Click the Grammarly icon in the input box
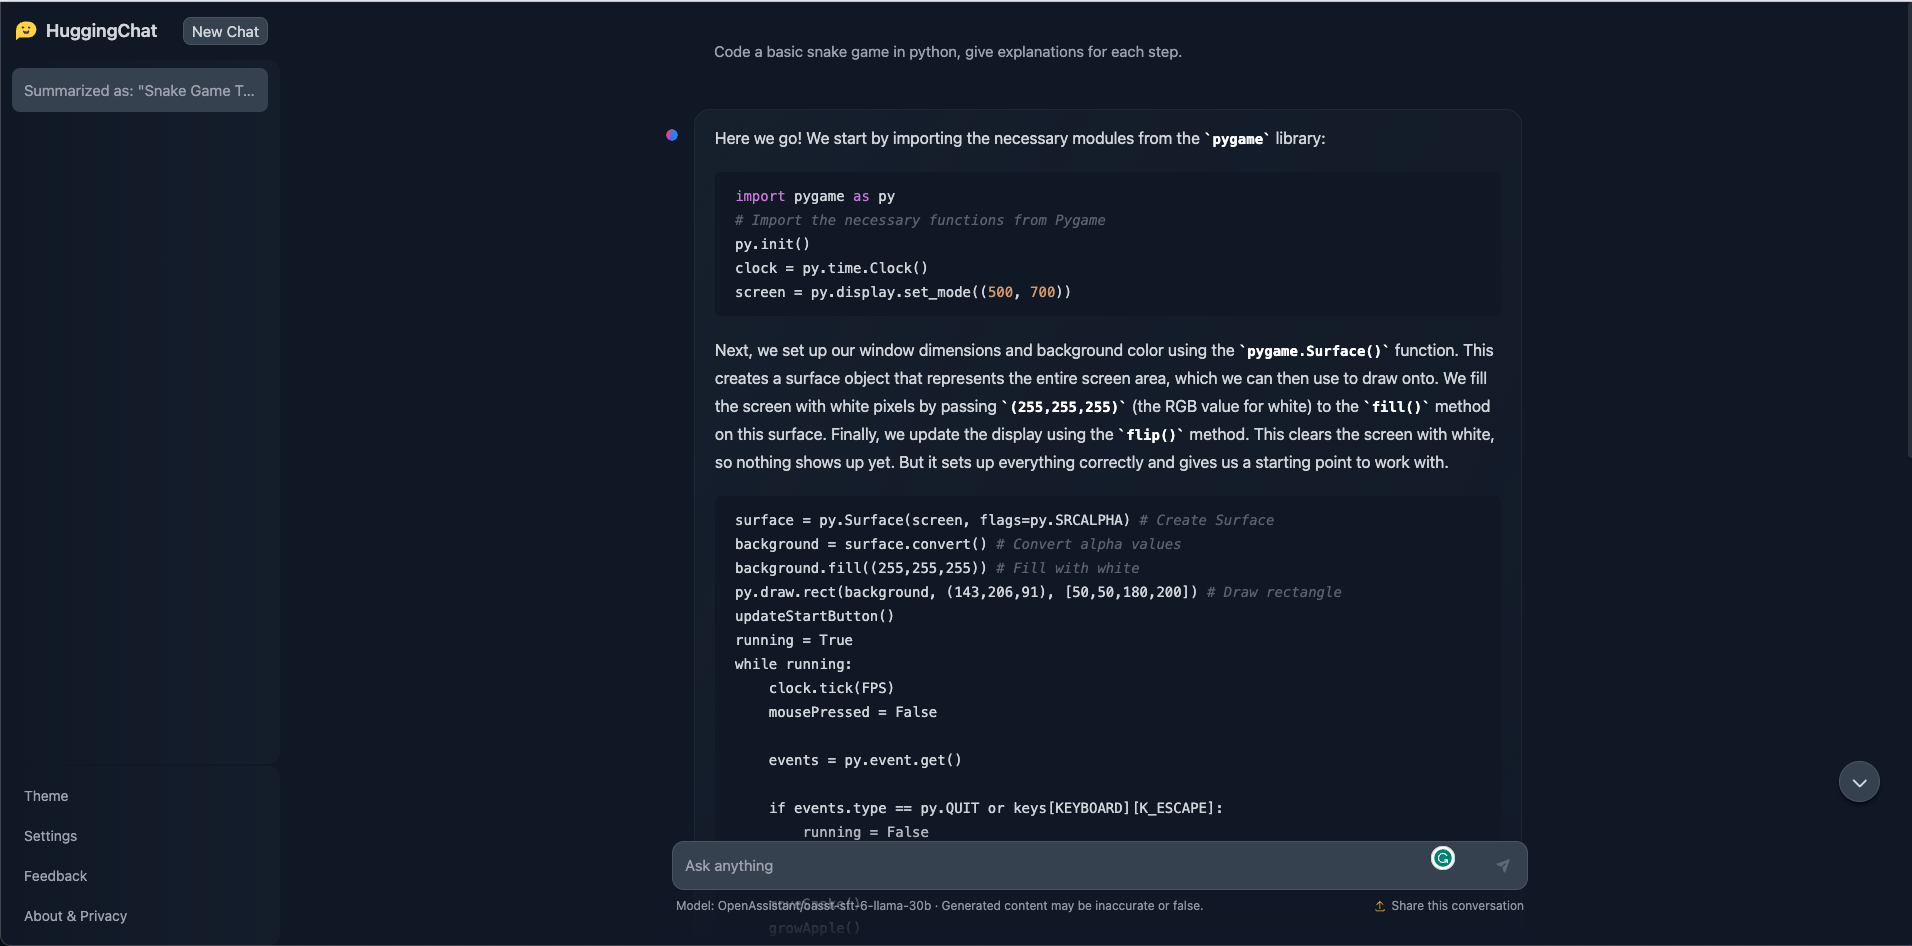The height and width of the screenshot is (946, 1912). point(1442,858)
